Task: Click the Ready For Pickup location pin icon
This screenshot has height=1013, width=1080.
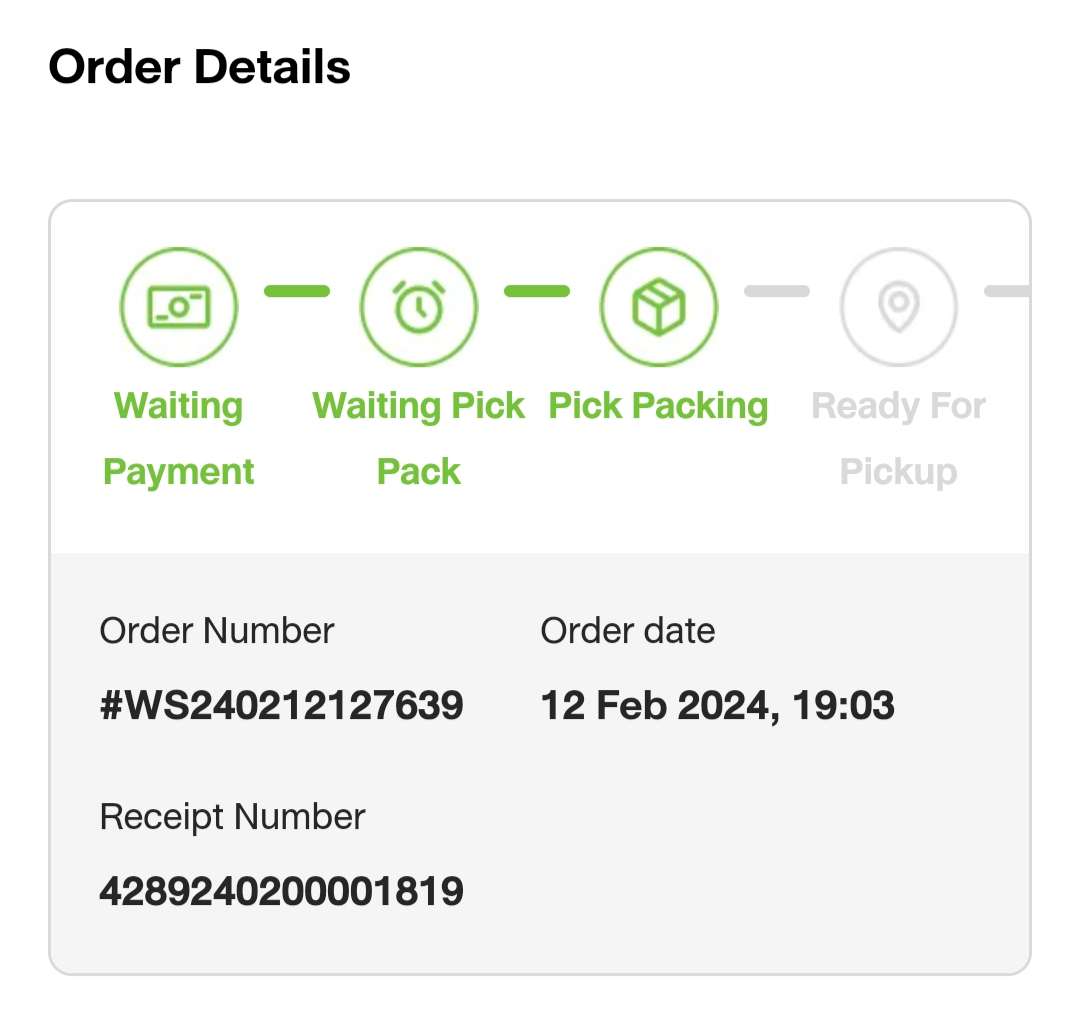Action: pos(898,307)
